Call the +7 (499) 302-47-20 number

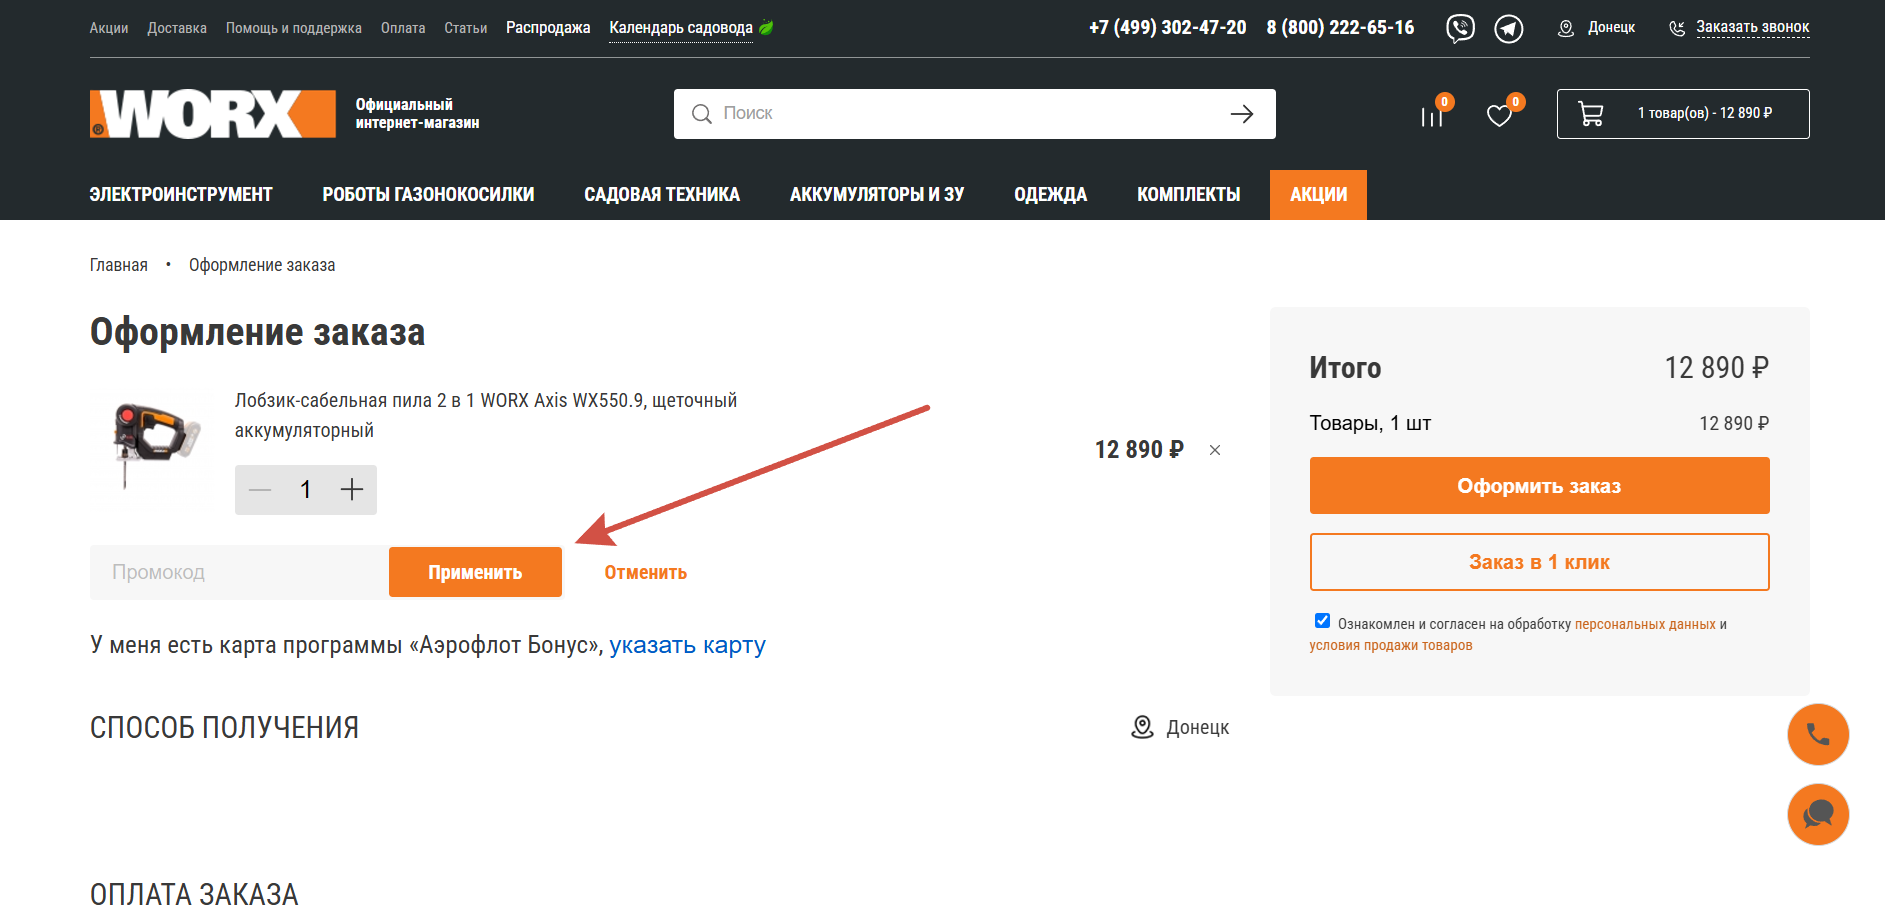pyautogui.click(x=1168, y=28)
